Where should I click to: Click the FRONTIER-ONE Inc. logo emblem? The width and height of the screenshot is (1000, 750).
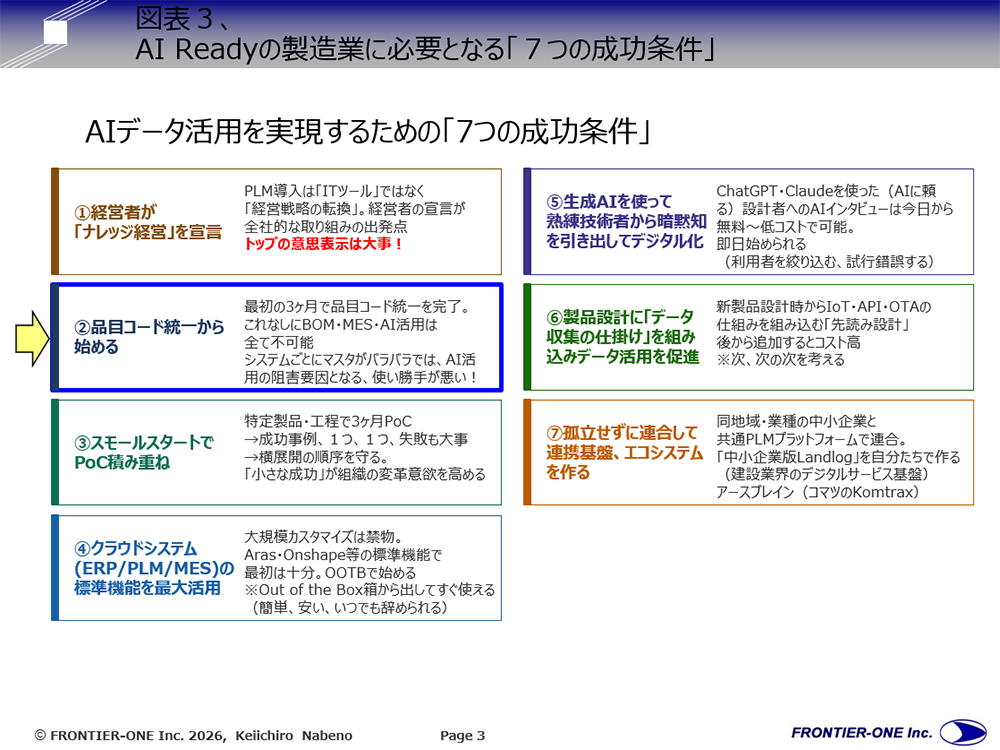pos(963,732)
